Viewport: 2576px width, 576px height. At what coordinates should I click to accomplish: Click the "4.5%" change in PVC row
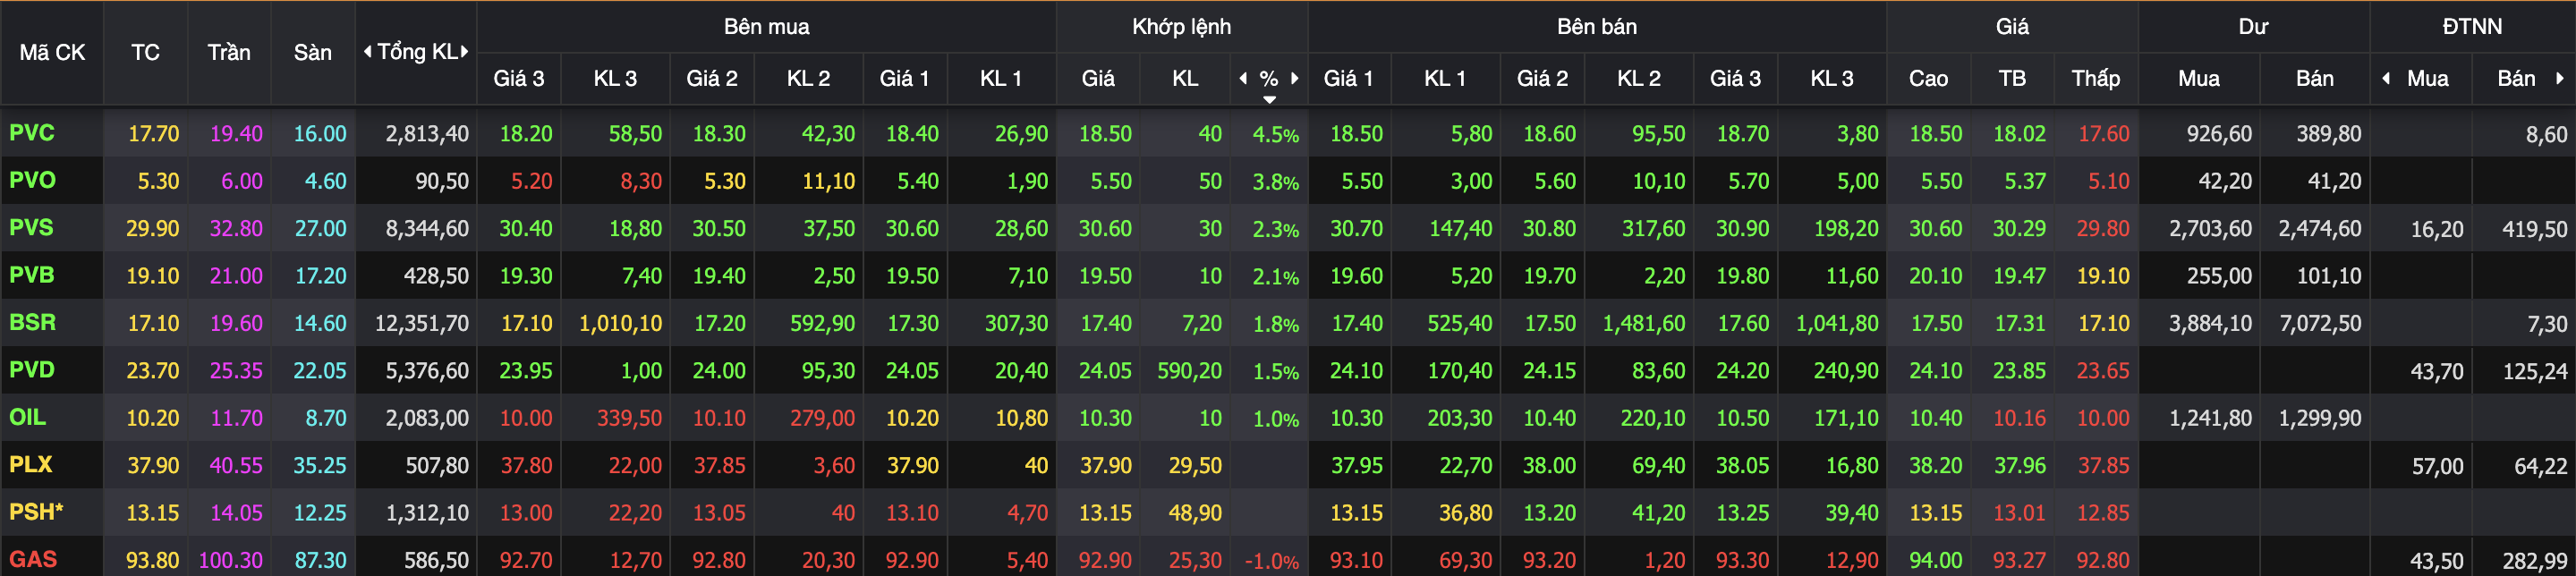[x=1275, y=134]
